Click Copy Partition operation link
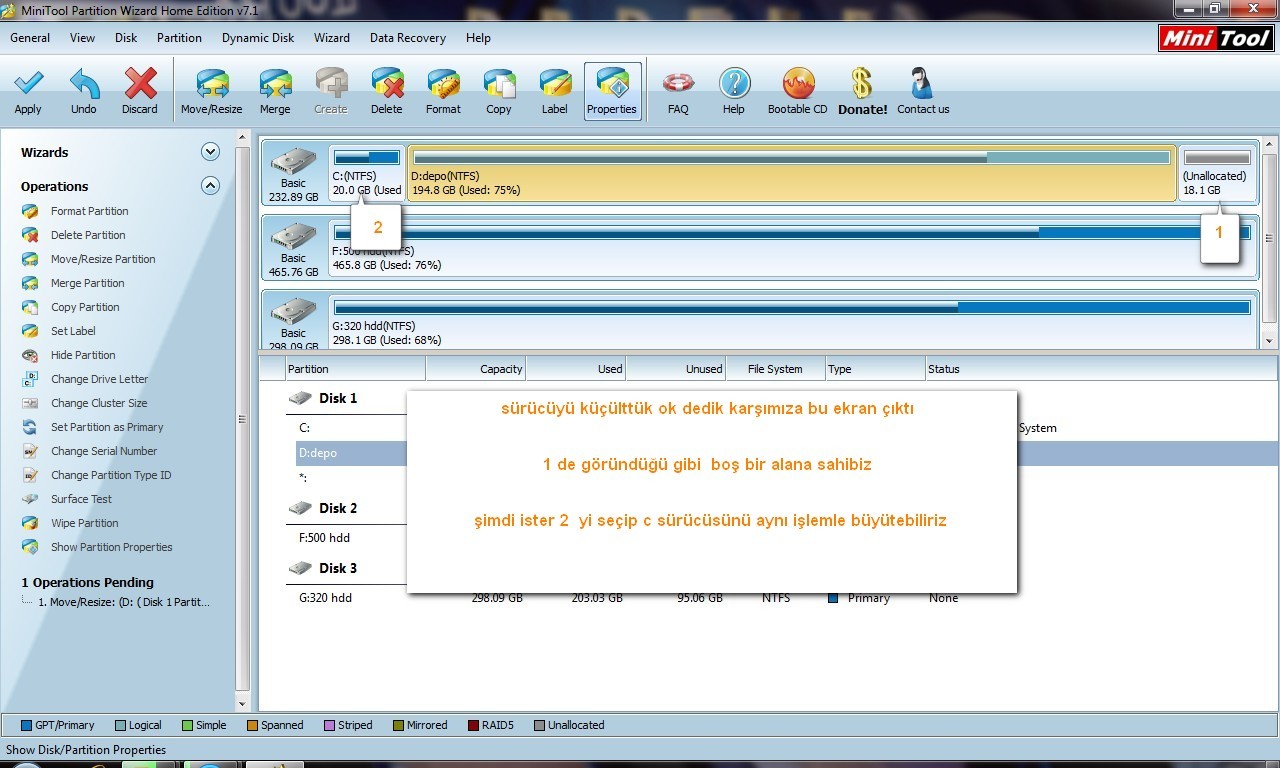This screenshot has height=768, width=1280. (x=85, y=307)
